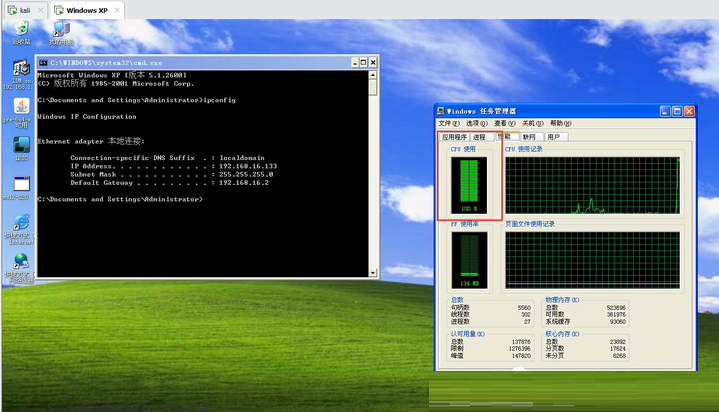Click the physical memory total 523696
Image resolution: width=719 pixels, height=412 pixels.
[x=616, y=308]
